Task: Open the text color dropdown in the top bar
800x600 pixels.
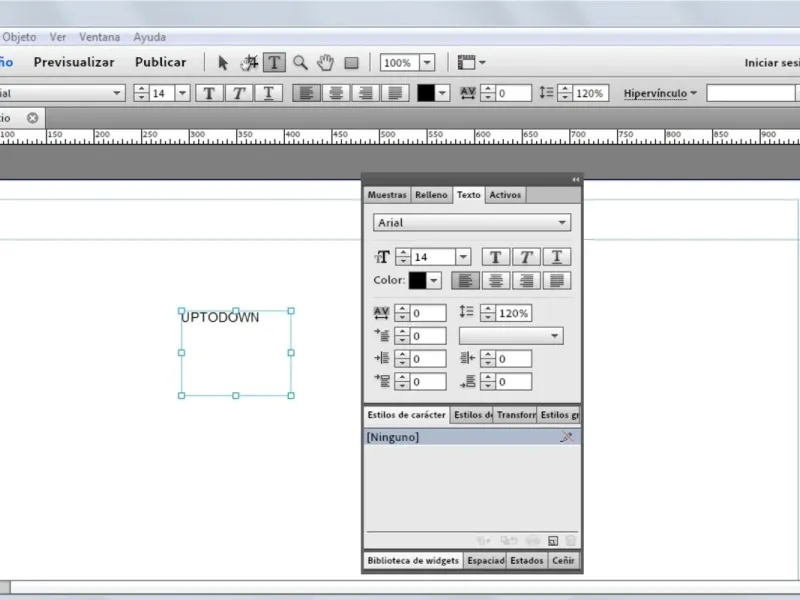Action: (442, 93)
